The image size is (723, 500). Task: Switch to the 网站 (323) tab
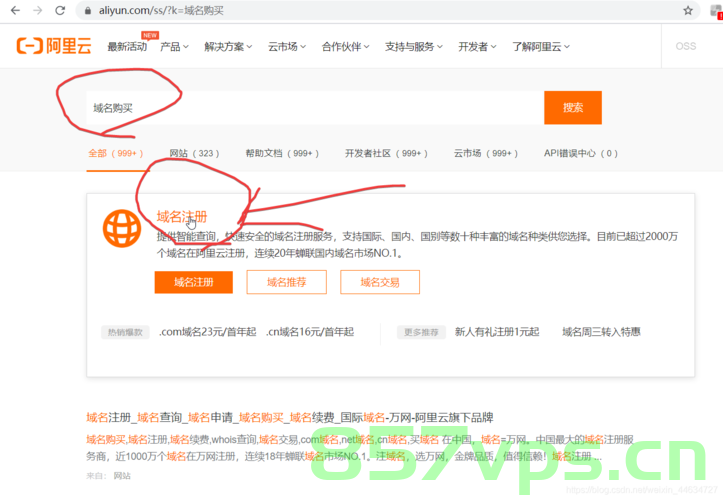point(194,154)
